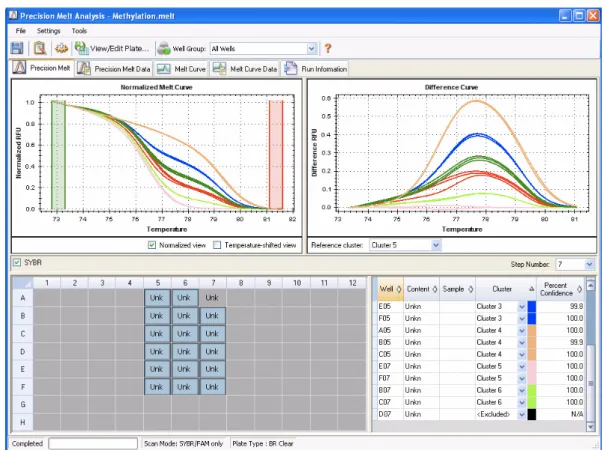
Task: Click black color swatch for well D07
Action: 532,414
